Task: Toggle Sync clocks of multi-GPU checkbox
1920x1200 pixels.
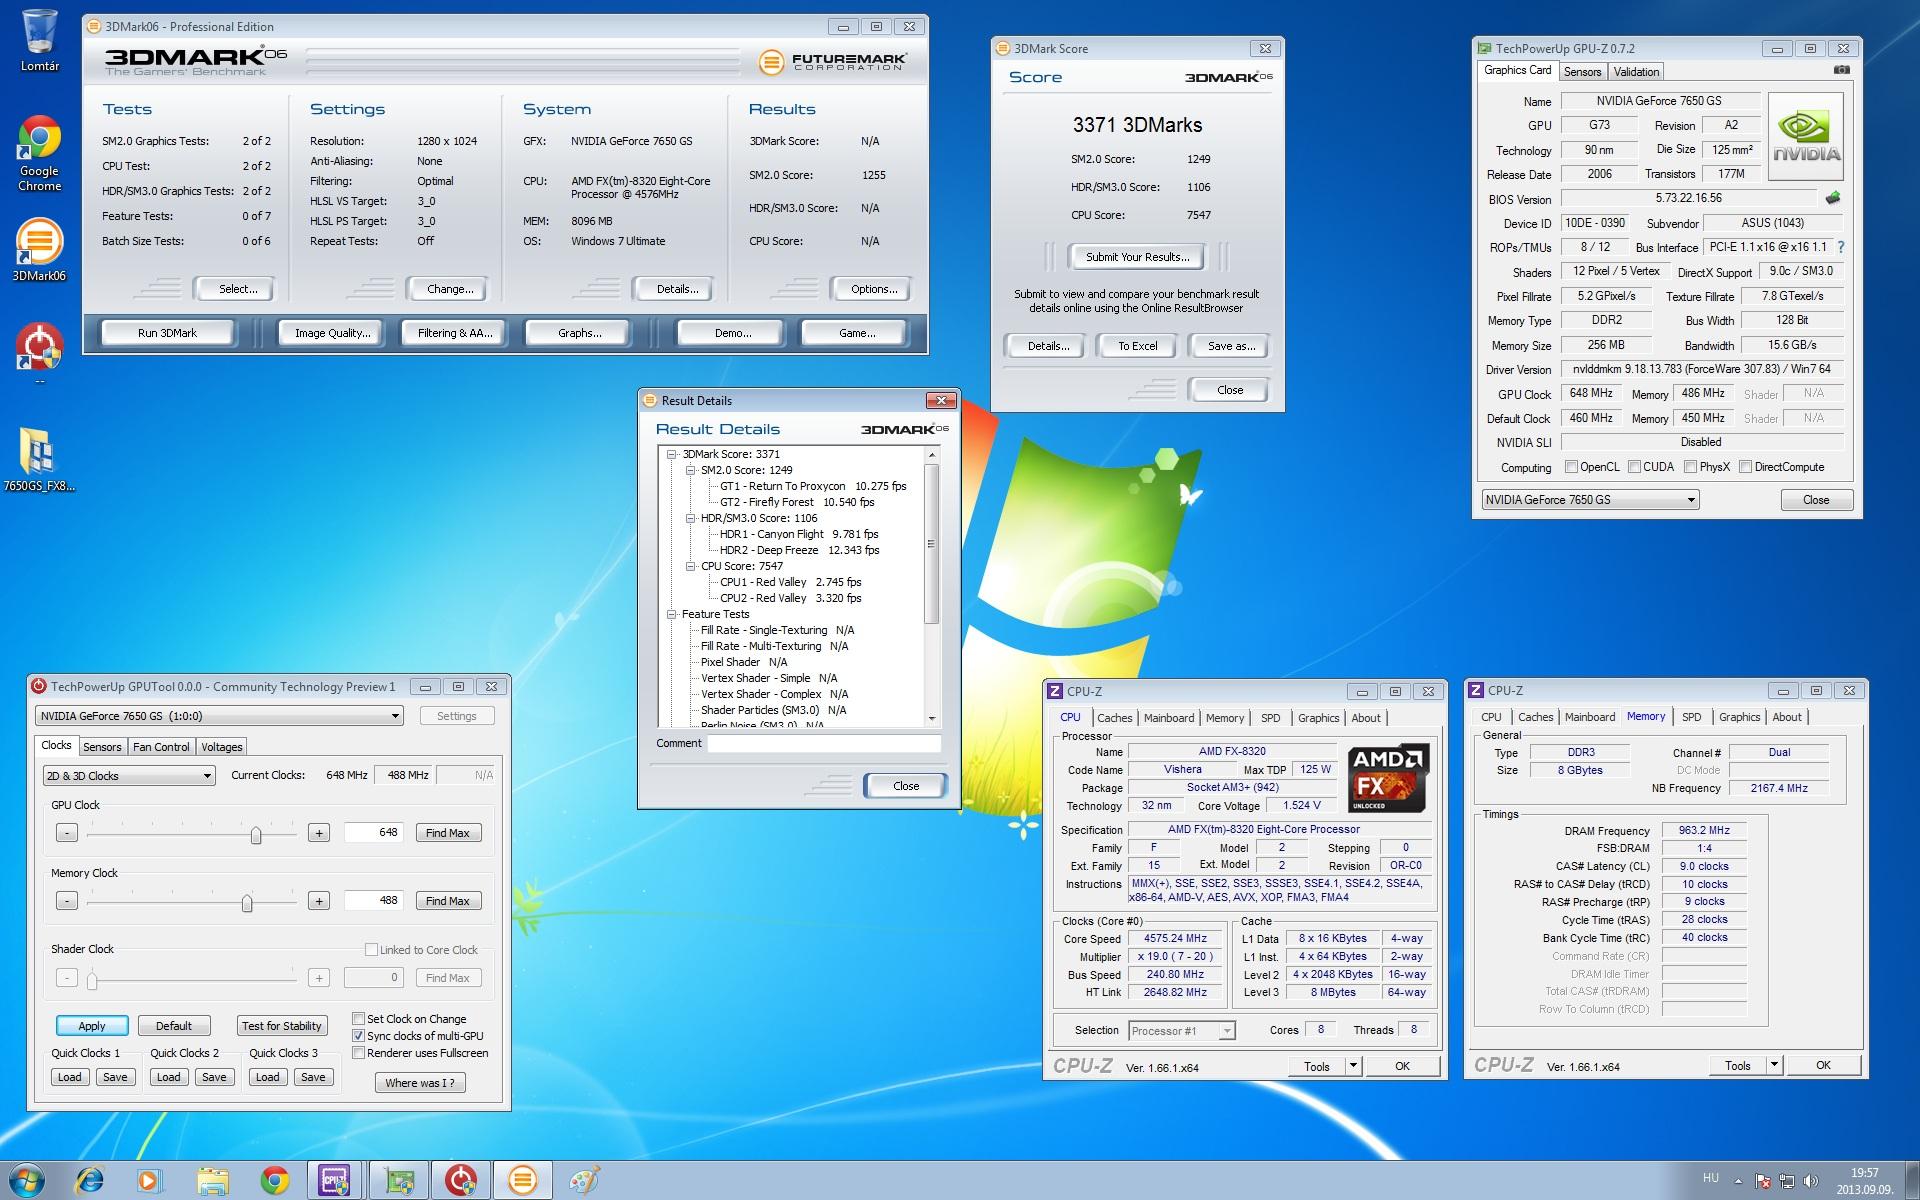Action: (358, 1036)
